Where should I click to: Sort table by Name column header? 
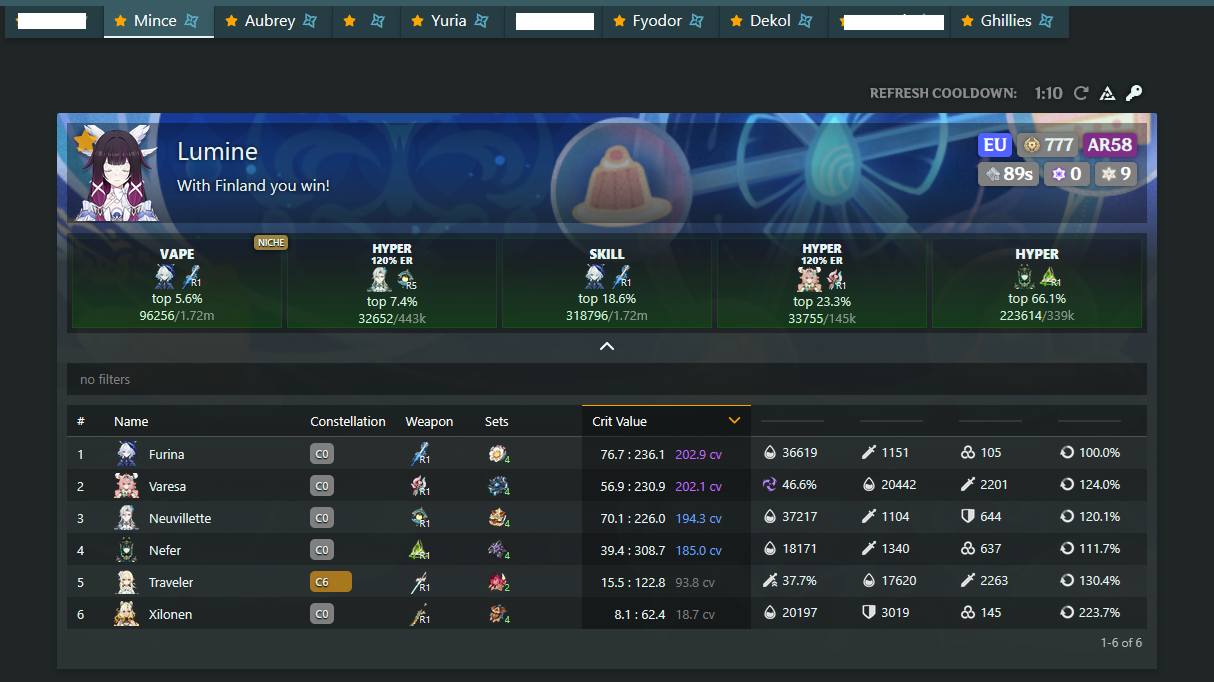pos(131,421)
